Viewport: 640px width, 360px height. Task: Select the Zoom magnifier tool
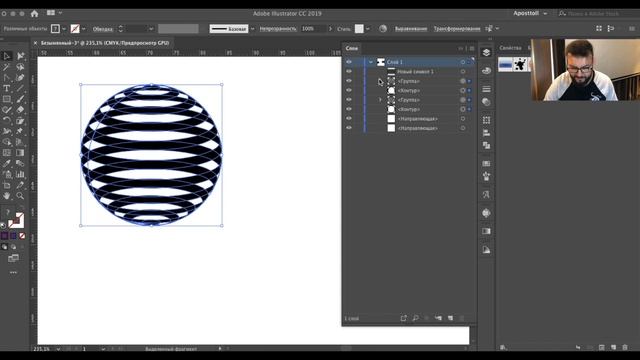point(20,196)
